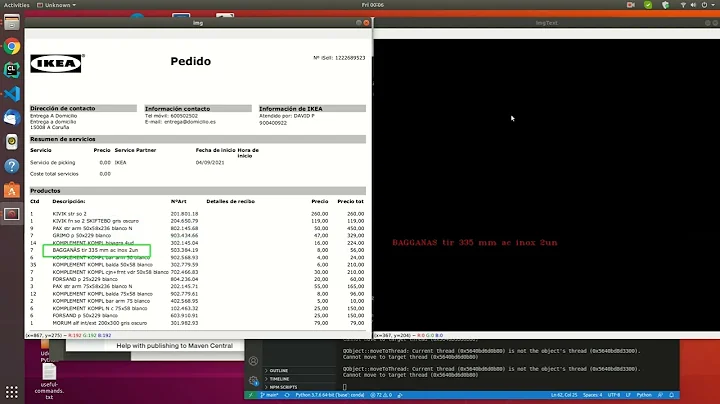Open the Help icon in dock
This screenshot has height=404, width=720.
point(11,165)
